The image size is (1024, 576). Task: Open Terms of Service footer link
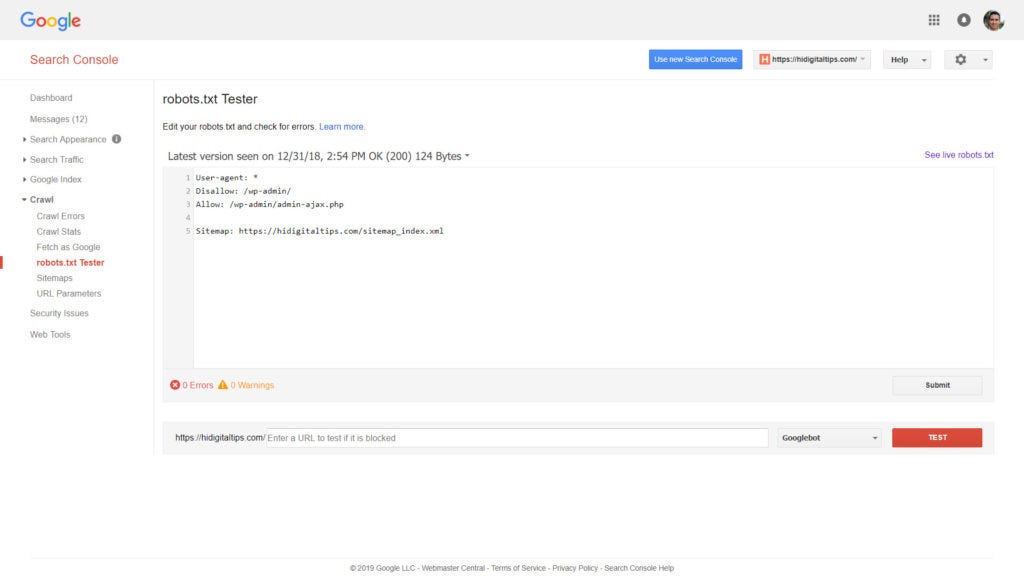point(518,568)
